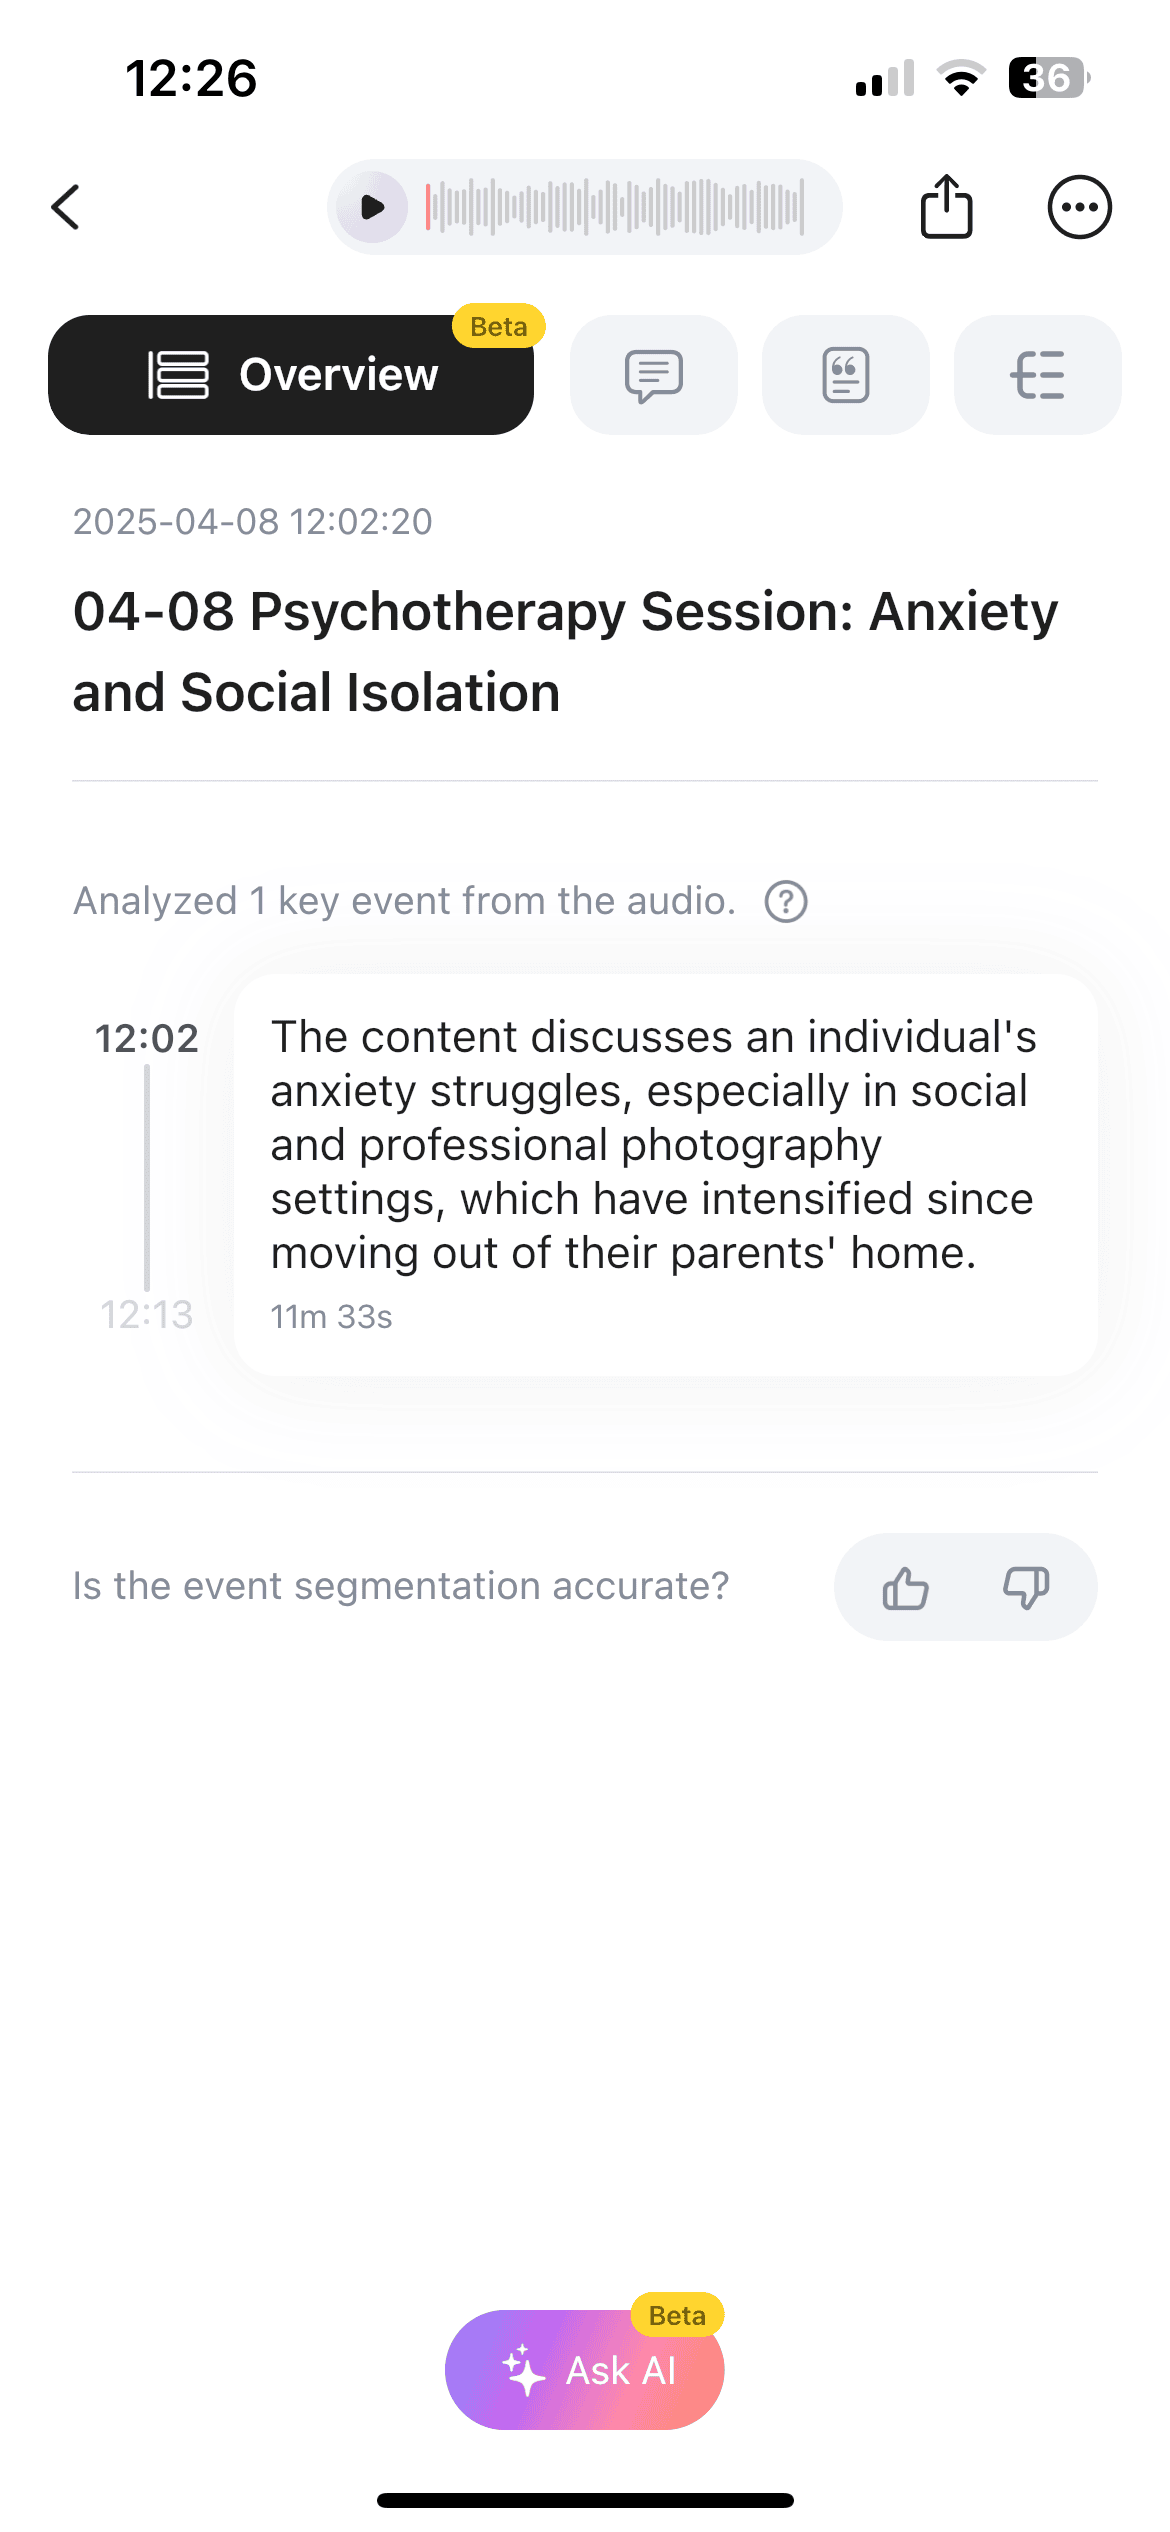Thumbs up the event segmentation

(x=905, y=1587)
